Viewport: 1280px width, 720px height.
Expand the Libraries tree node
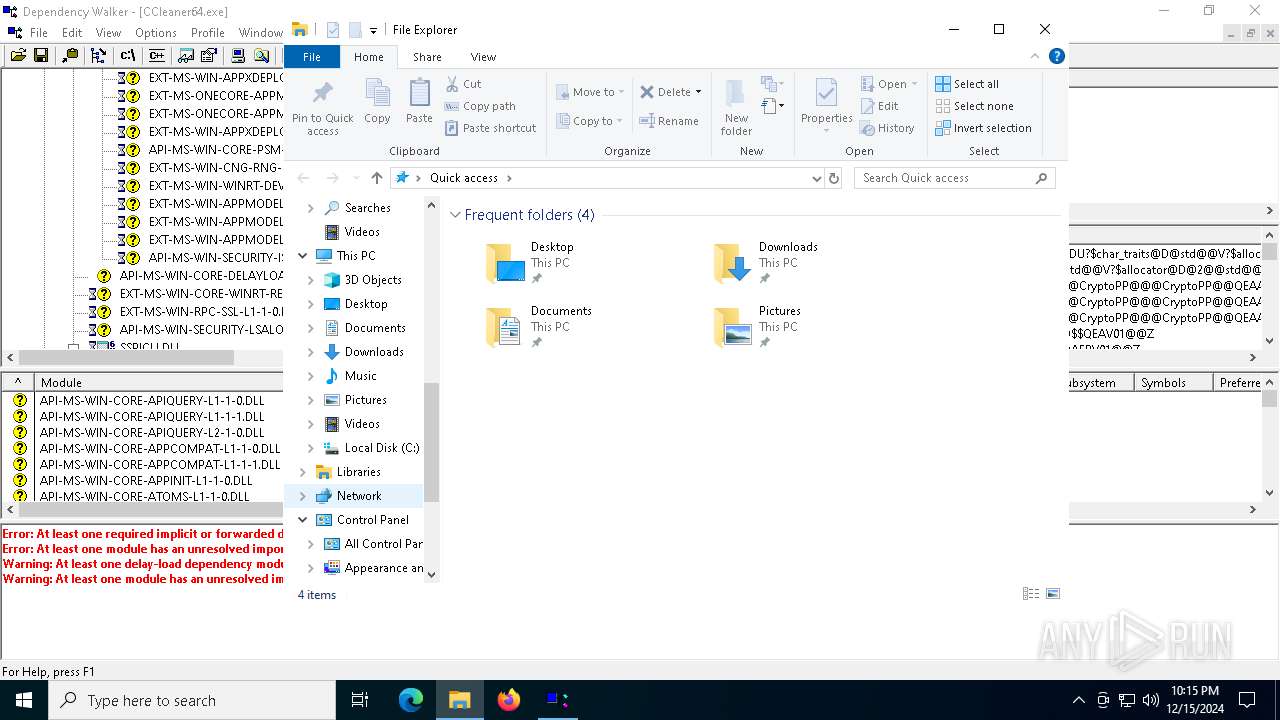(x=303, y=472)
